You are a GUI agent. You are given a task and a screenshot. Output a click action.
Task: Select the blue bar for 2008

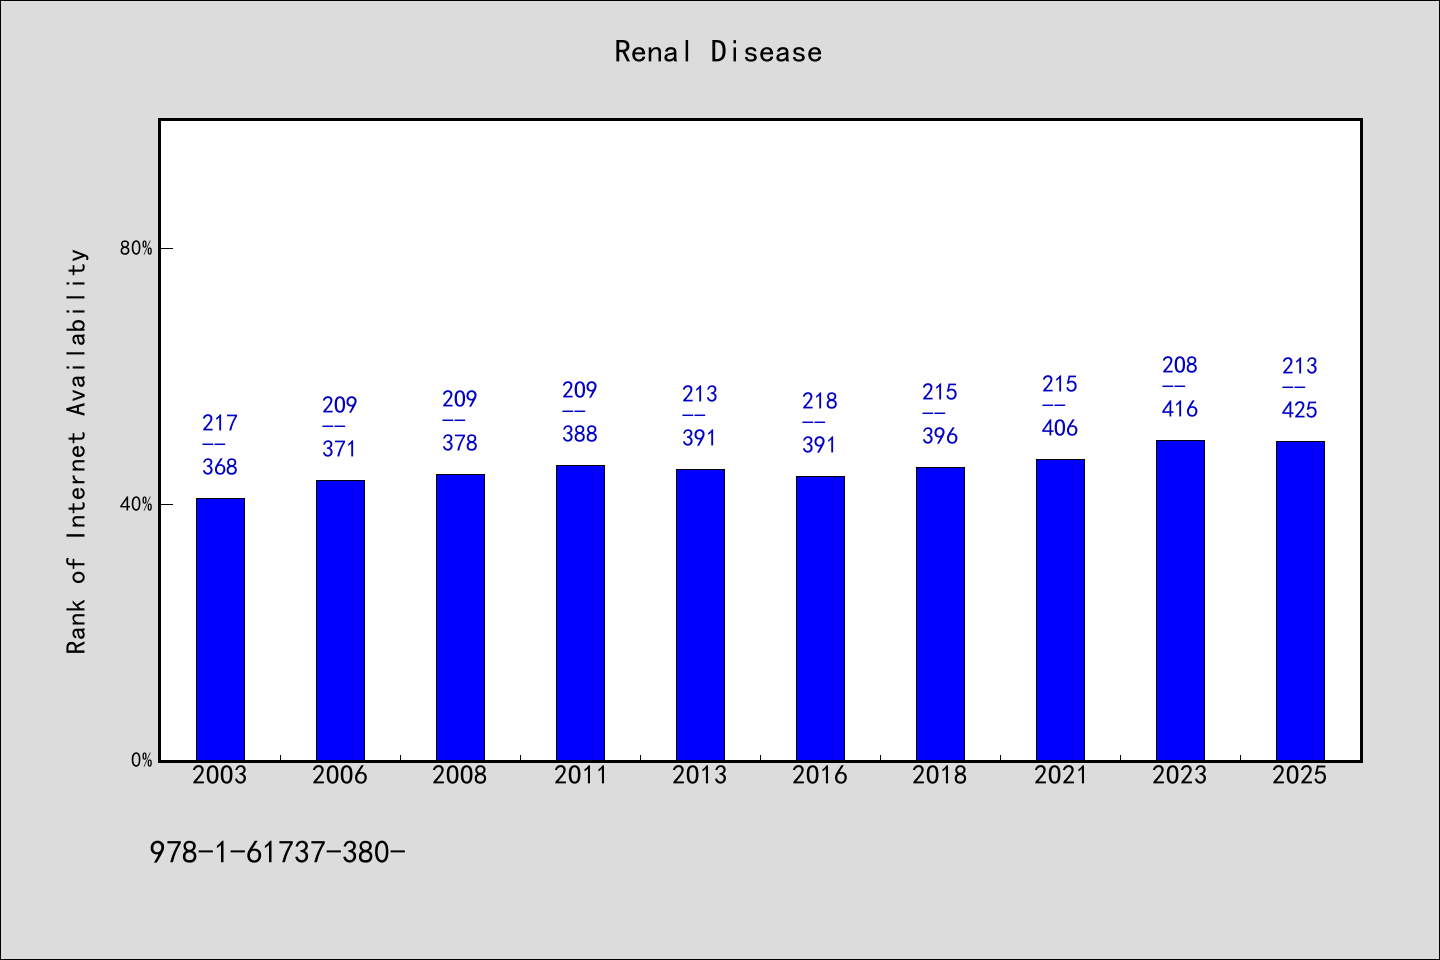click(460, 617)
